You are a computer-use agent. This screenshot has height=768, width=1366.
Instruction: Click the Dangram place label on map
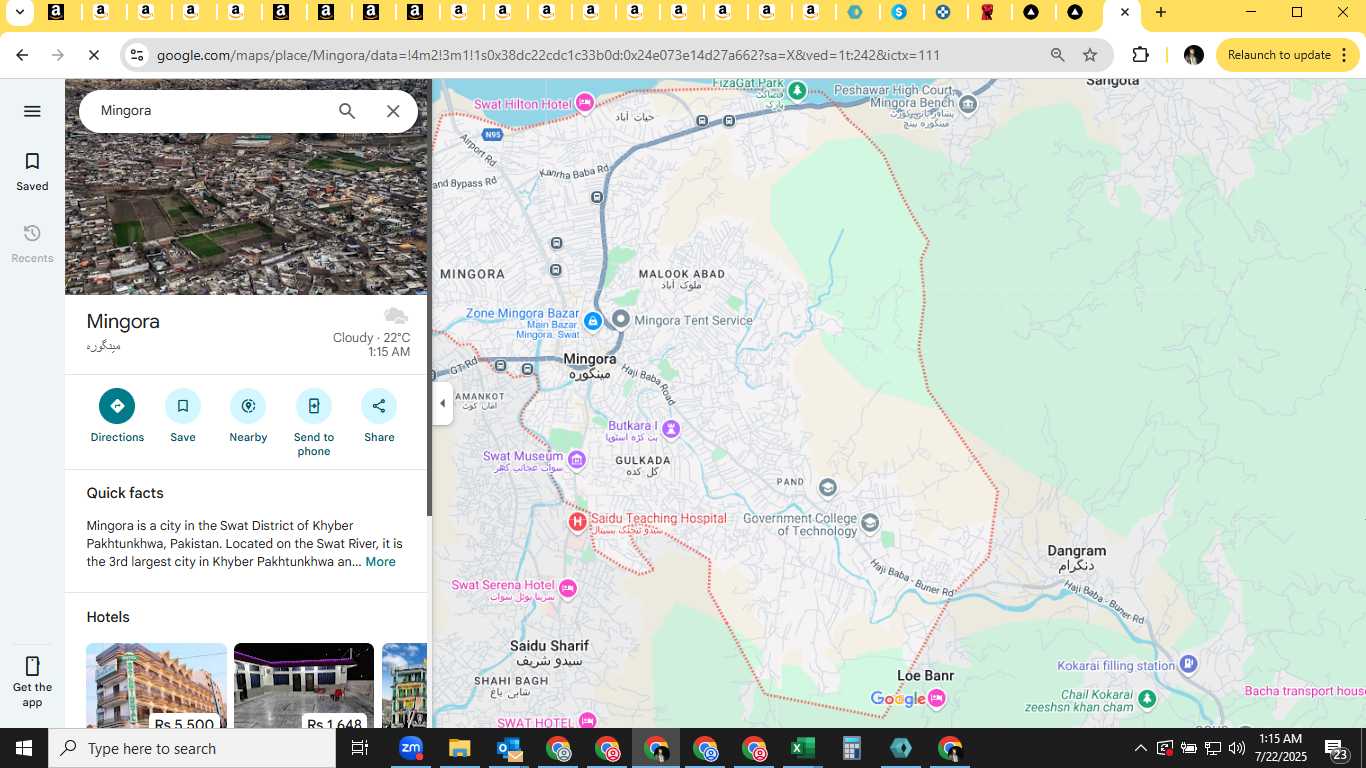pos(1077,558)
